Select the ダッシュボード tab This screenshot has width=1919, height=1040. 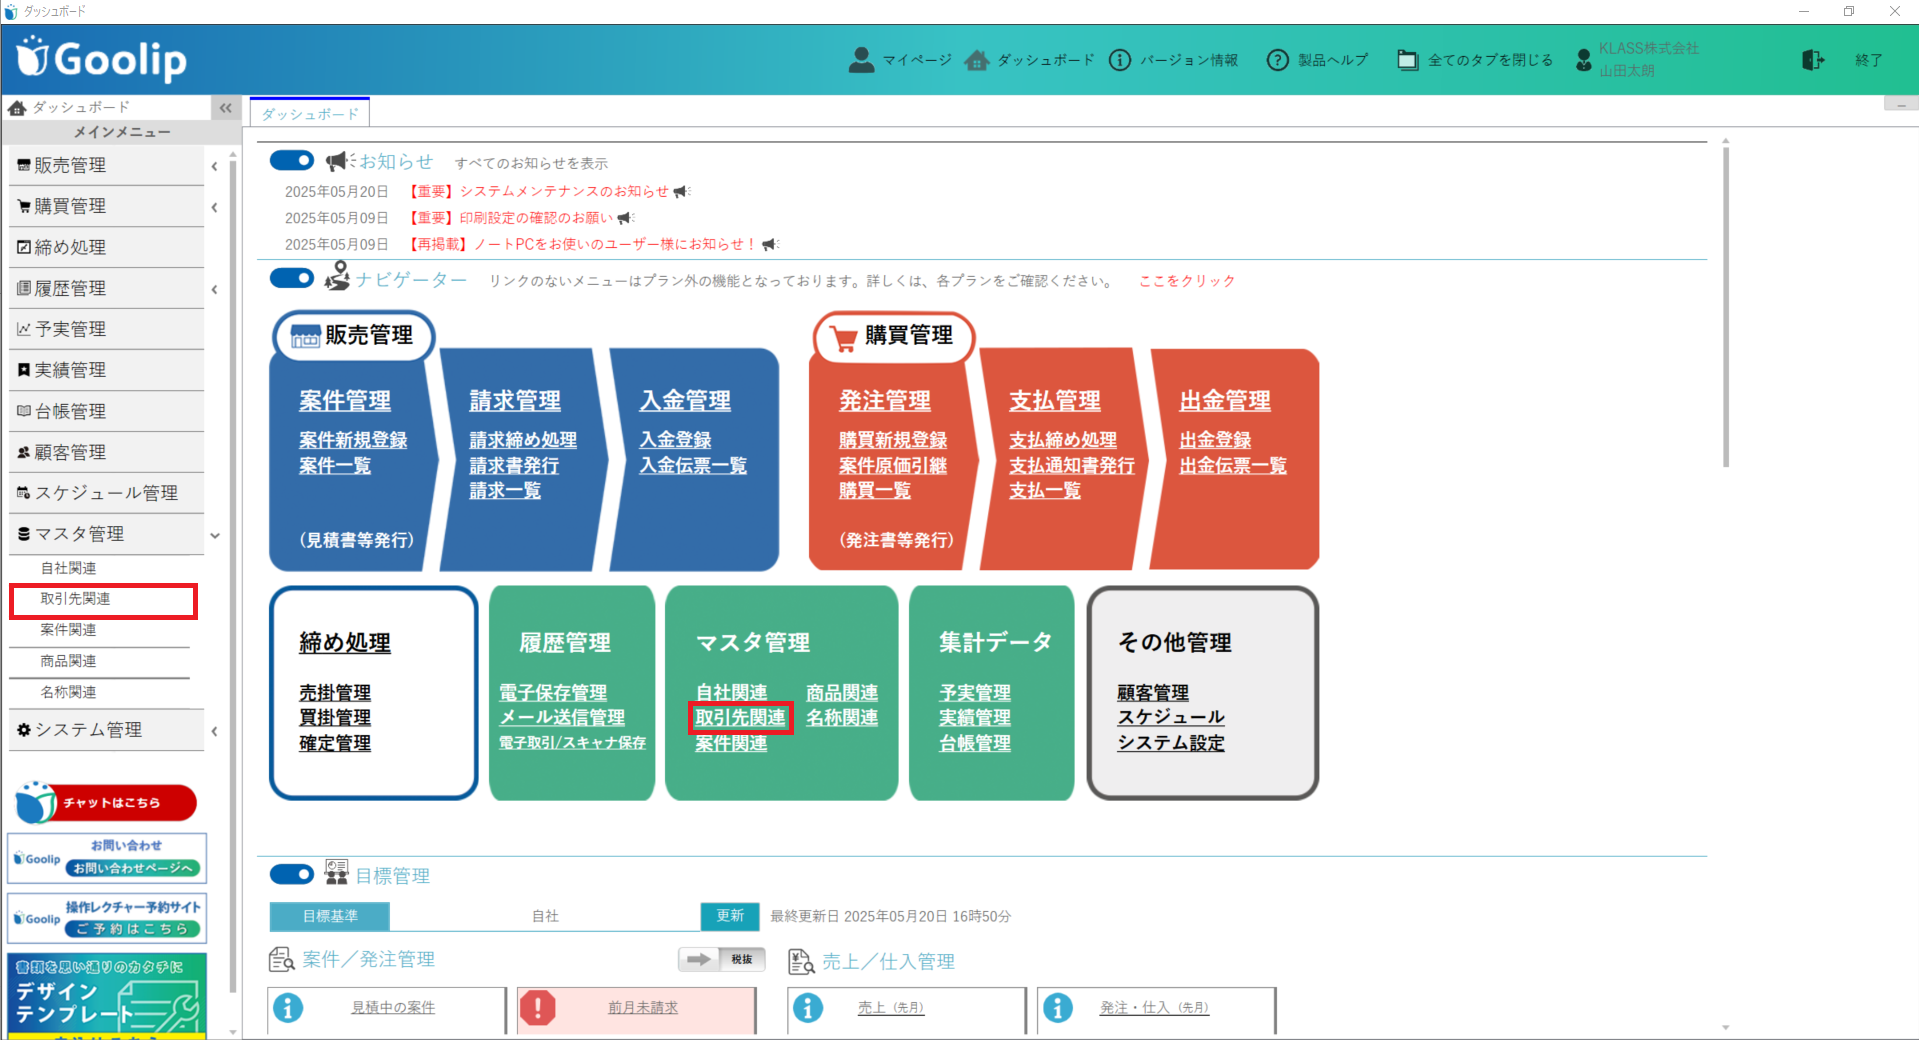tap(310, 114)
